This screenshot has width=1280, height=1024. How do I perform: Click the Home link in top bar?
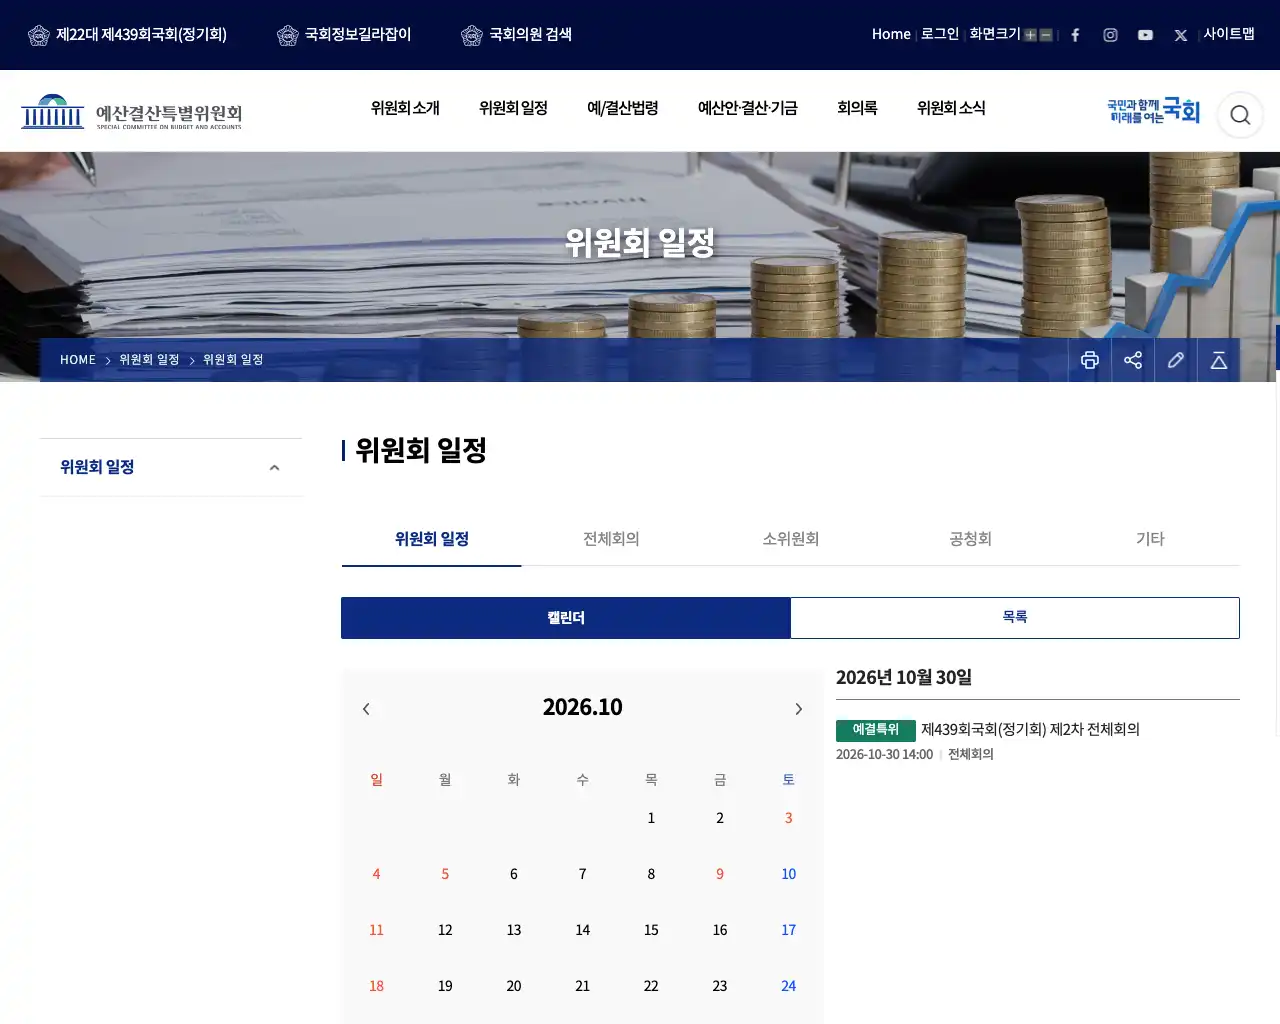point(891,34)
